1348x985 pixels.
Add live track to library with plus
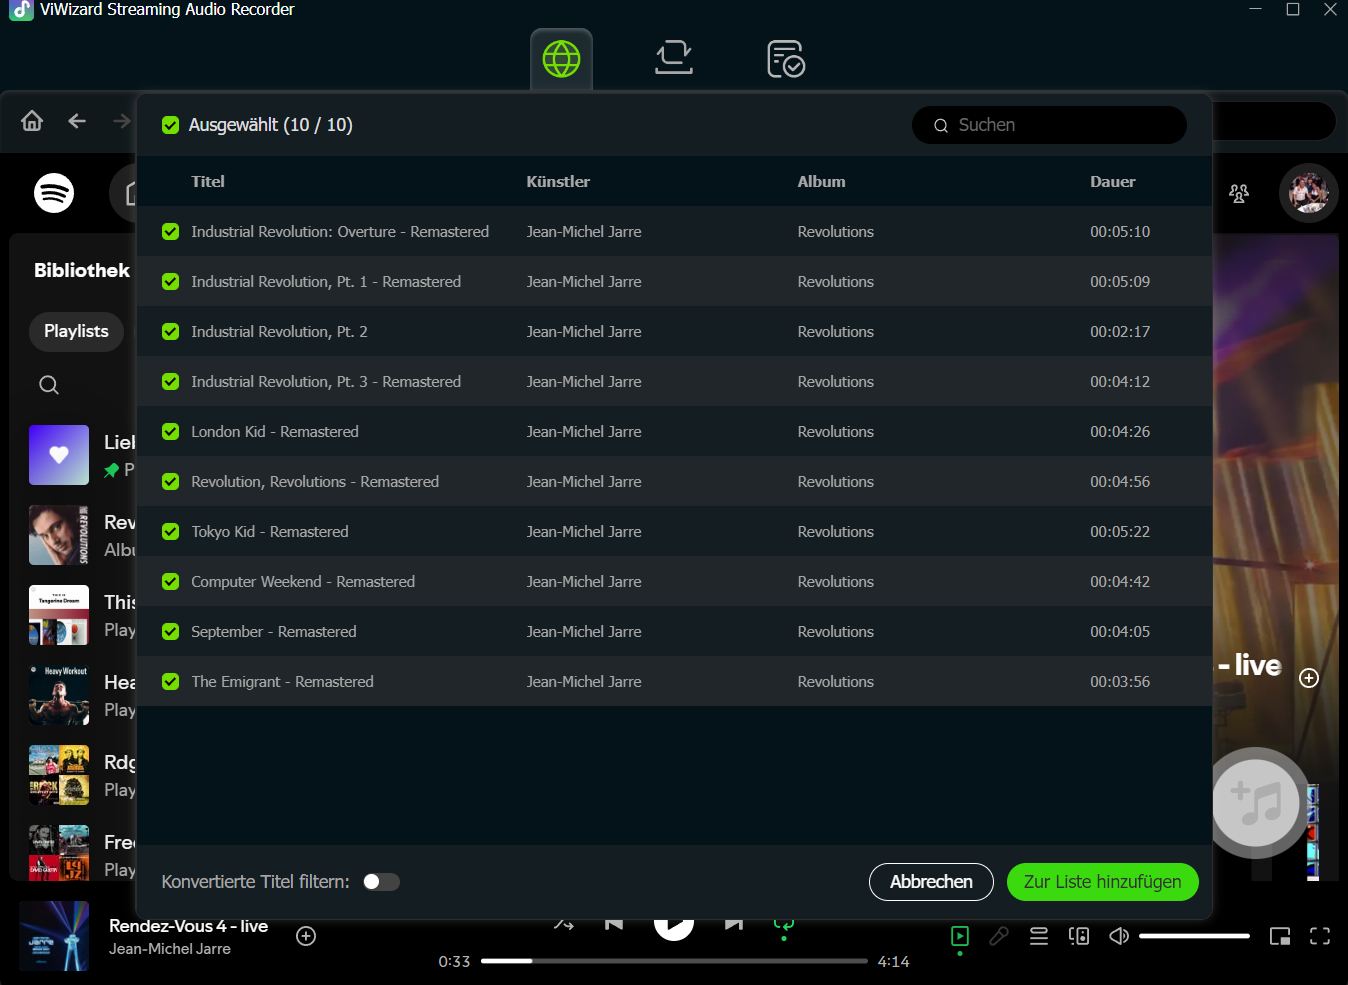click(x=1308, y=678)
